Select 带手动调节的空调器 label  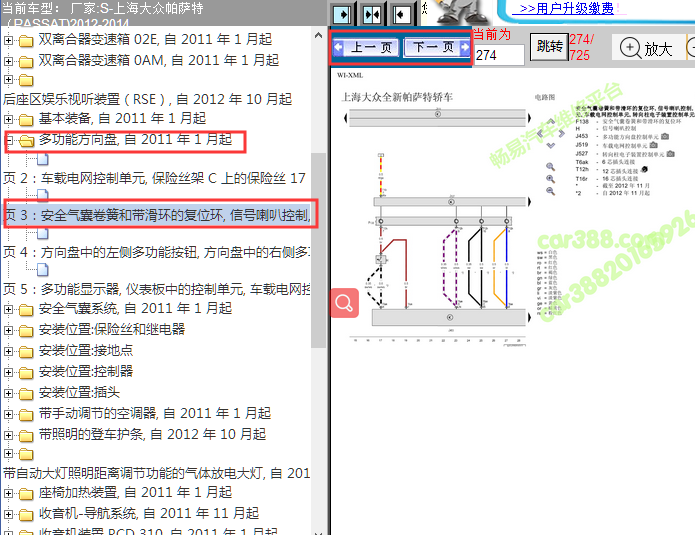[155, 413]
